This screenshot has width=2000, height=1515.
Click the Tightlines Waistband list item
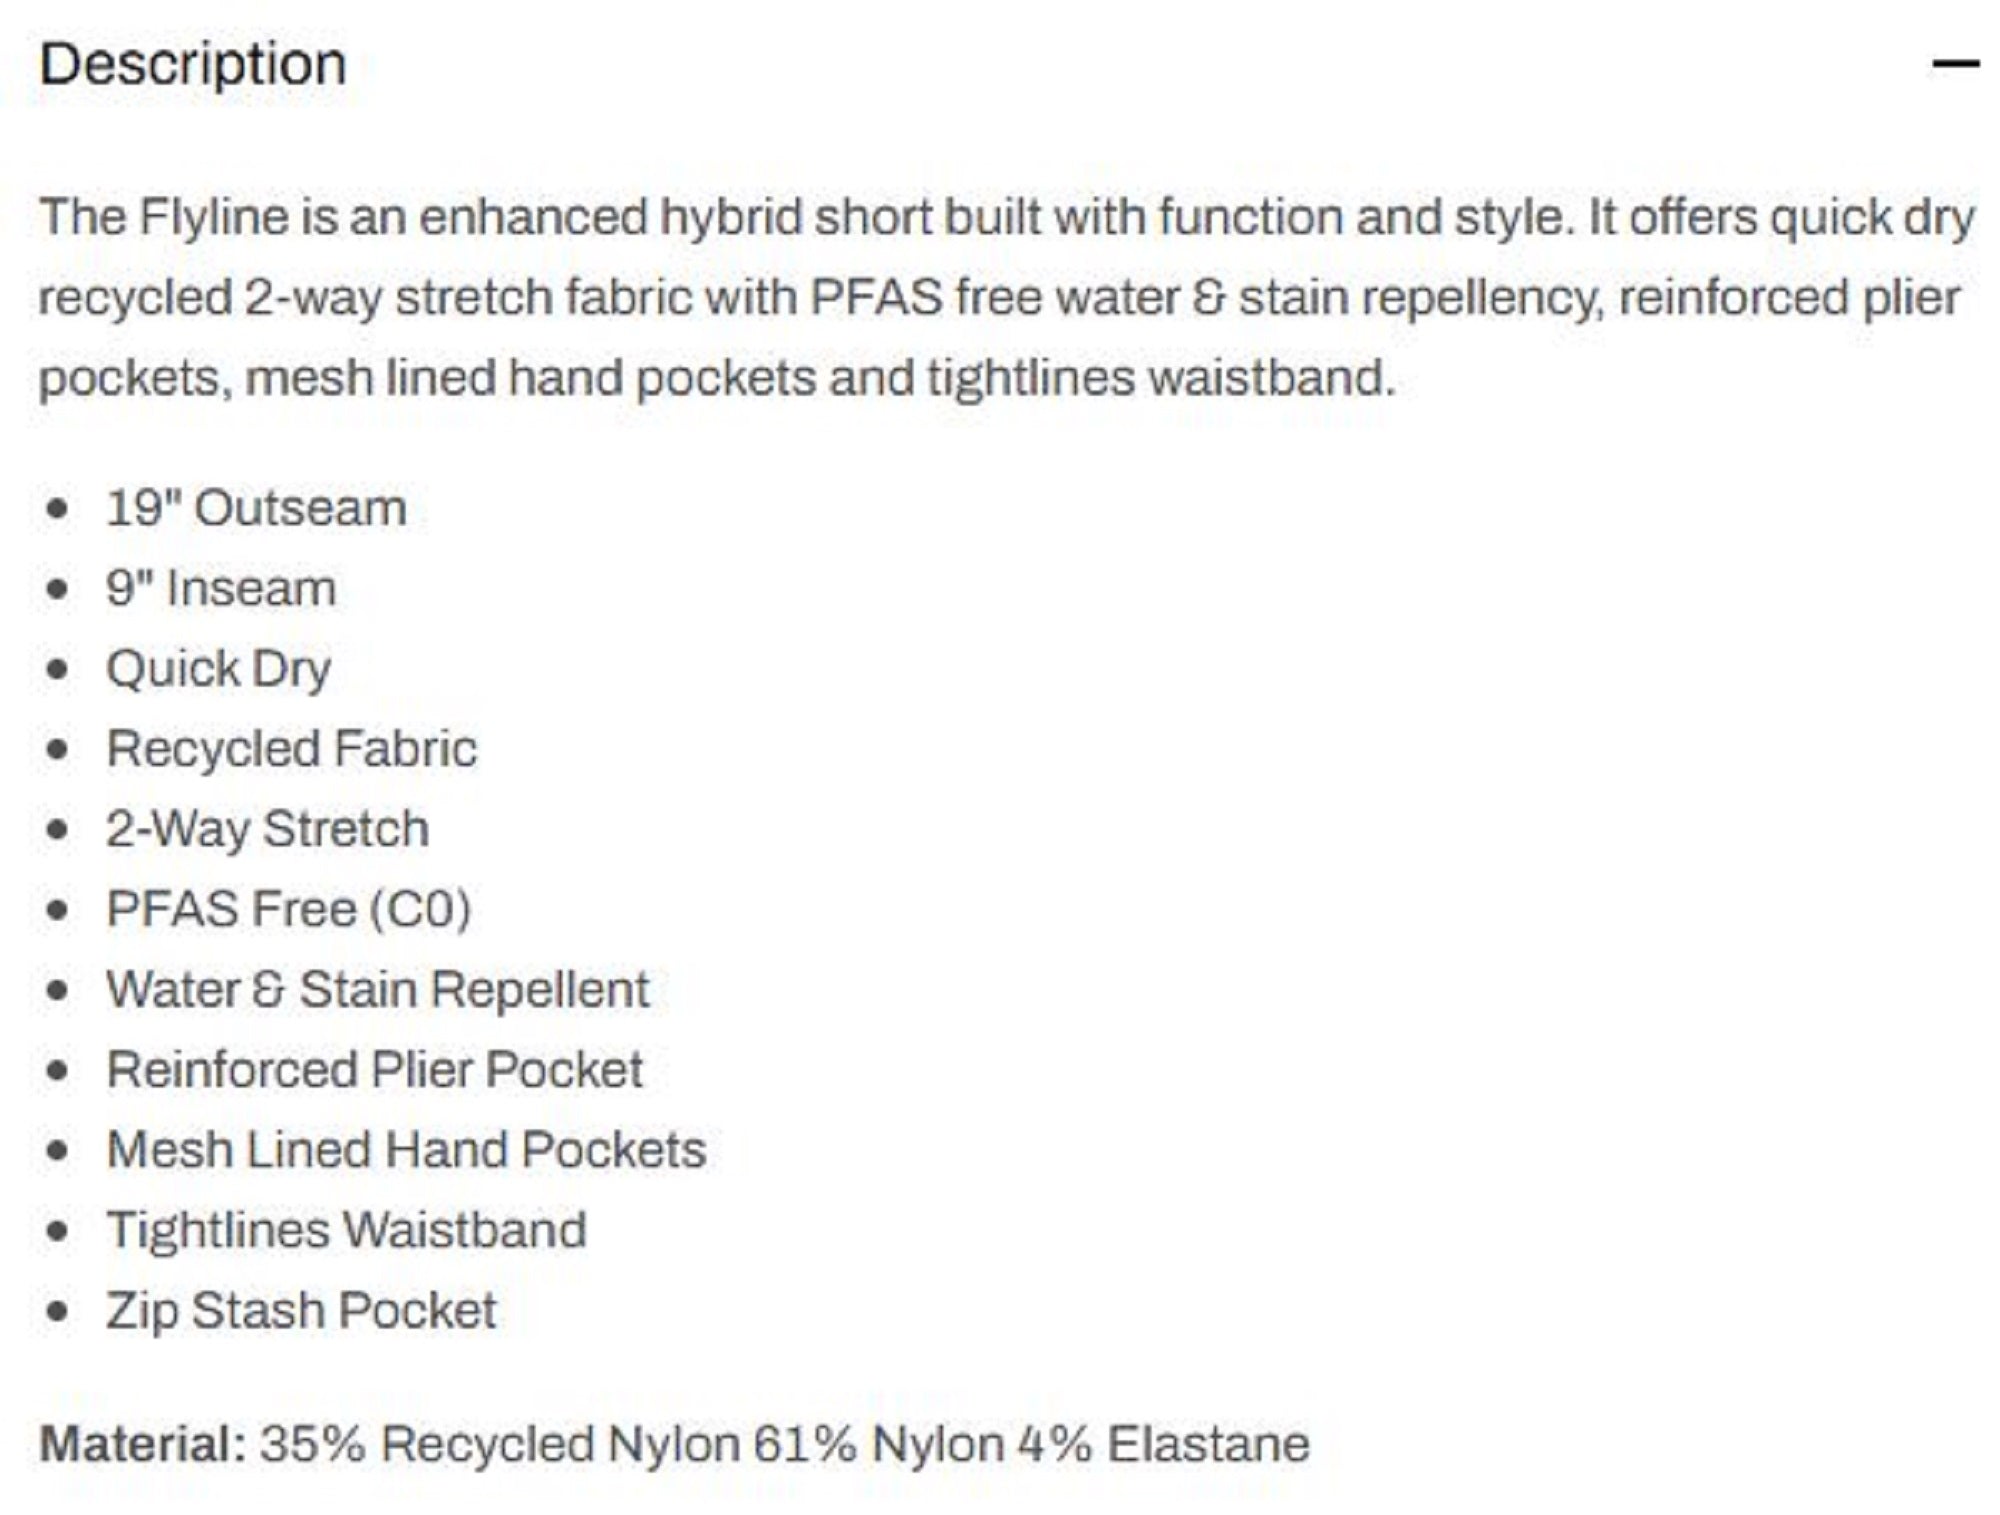click(x=346, y=1230)
